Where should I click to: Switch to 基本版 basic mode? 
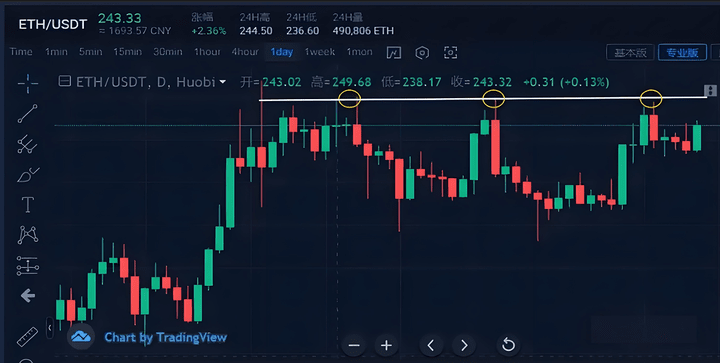[x=630, y=52]
